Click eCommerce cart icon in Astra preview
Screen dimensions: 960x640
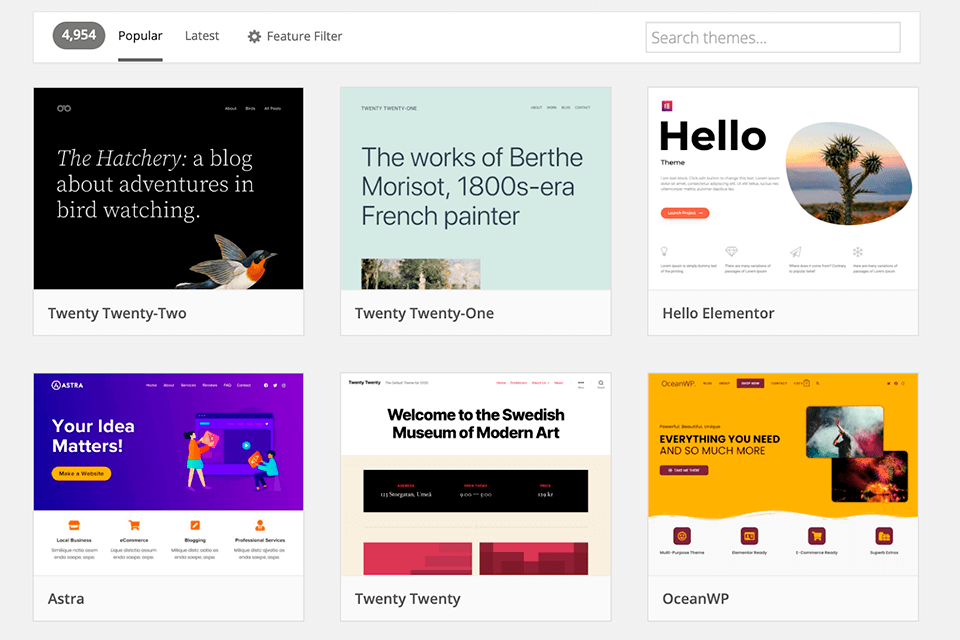coord(134,525)
